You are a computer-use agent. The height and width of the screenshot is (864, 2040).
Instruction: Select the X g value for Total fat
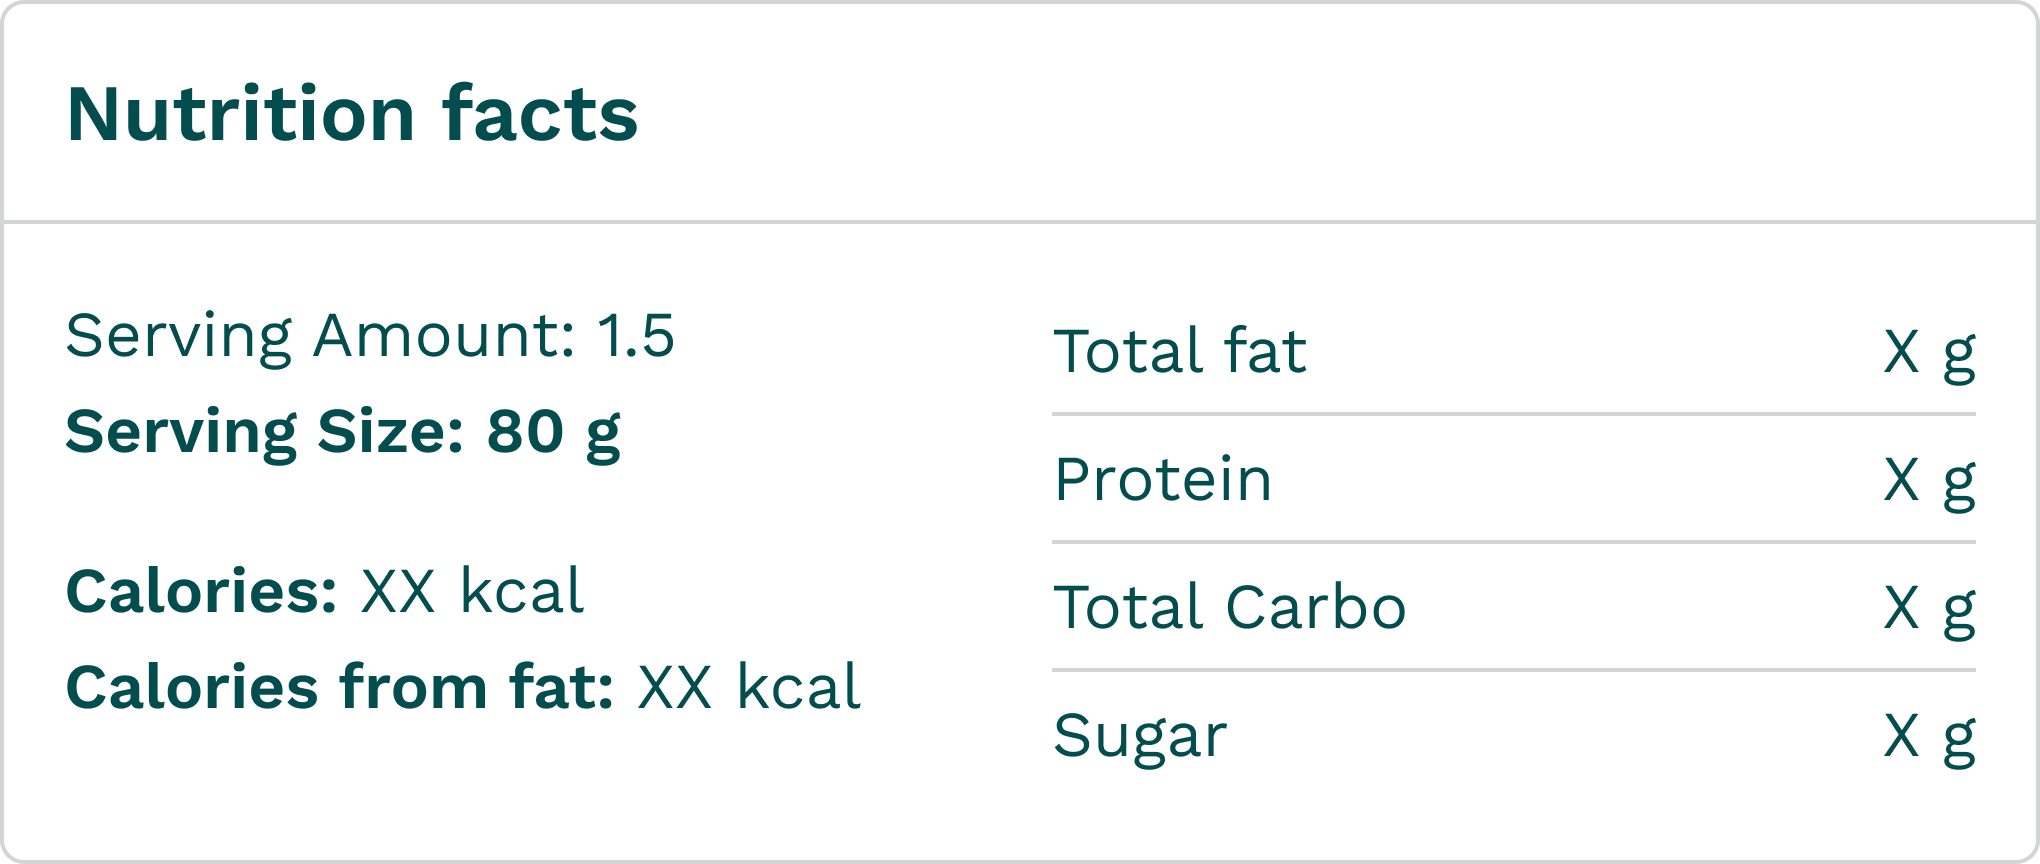(x=1929, y=352)
